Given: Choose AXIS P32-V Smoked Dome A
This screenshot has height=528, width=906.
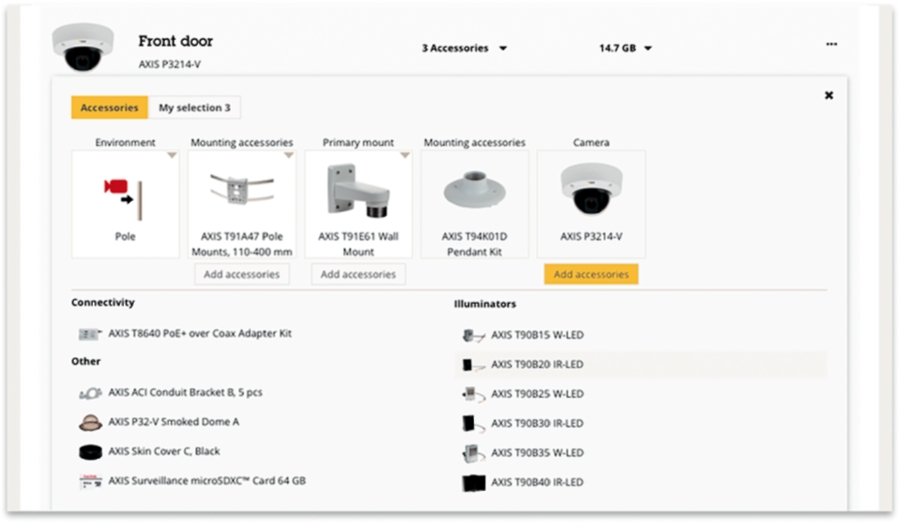Looking at the screenshot, I should coord(173,422).
